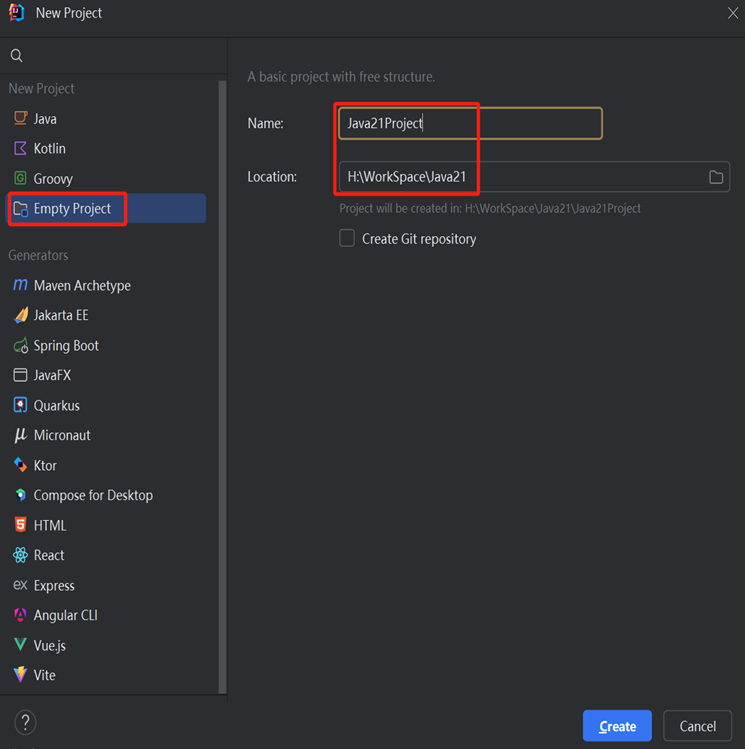
Task: Click the project list search field
Action: pyautogui.click(x=114, y=56)
